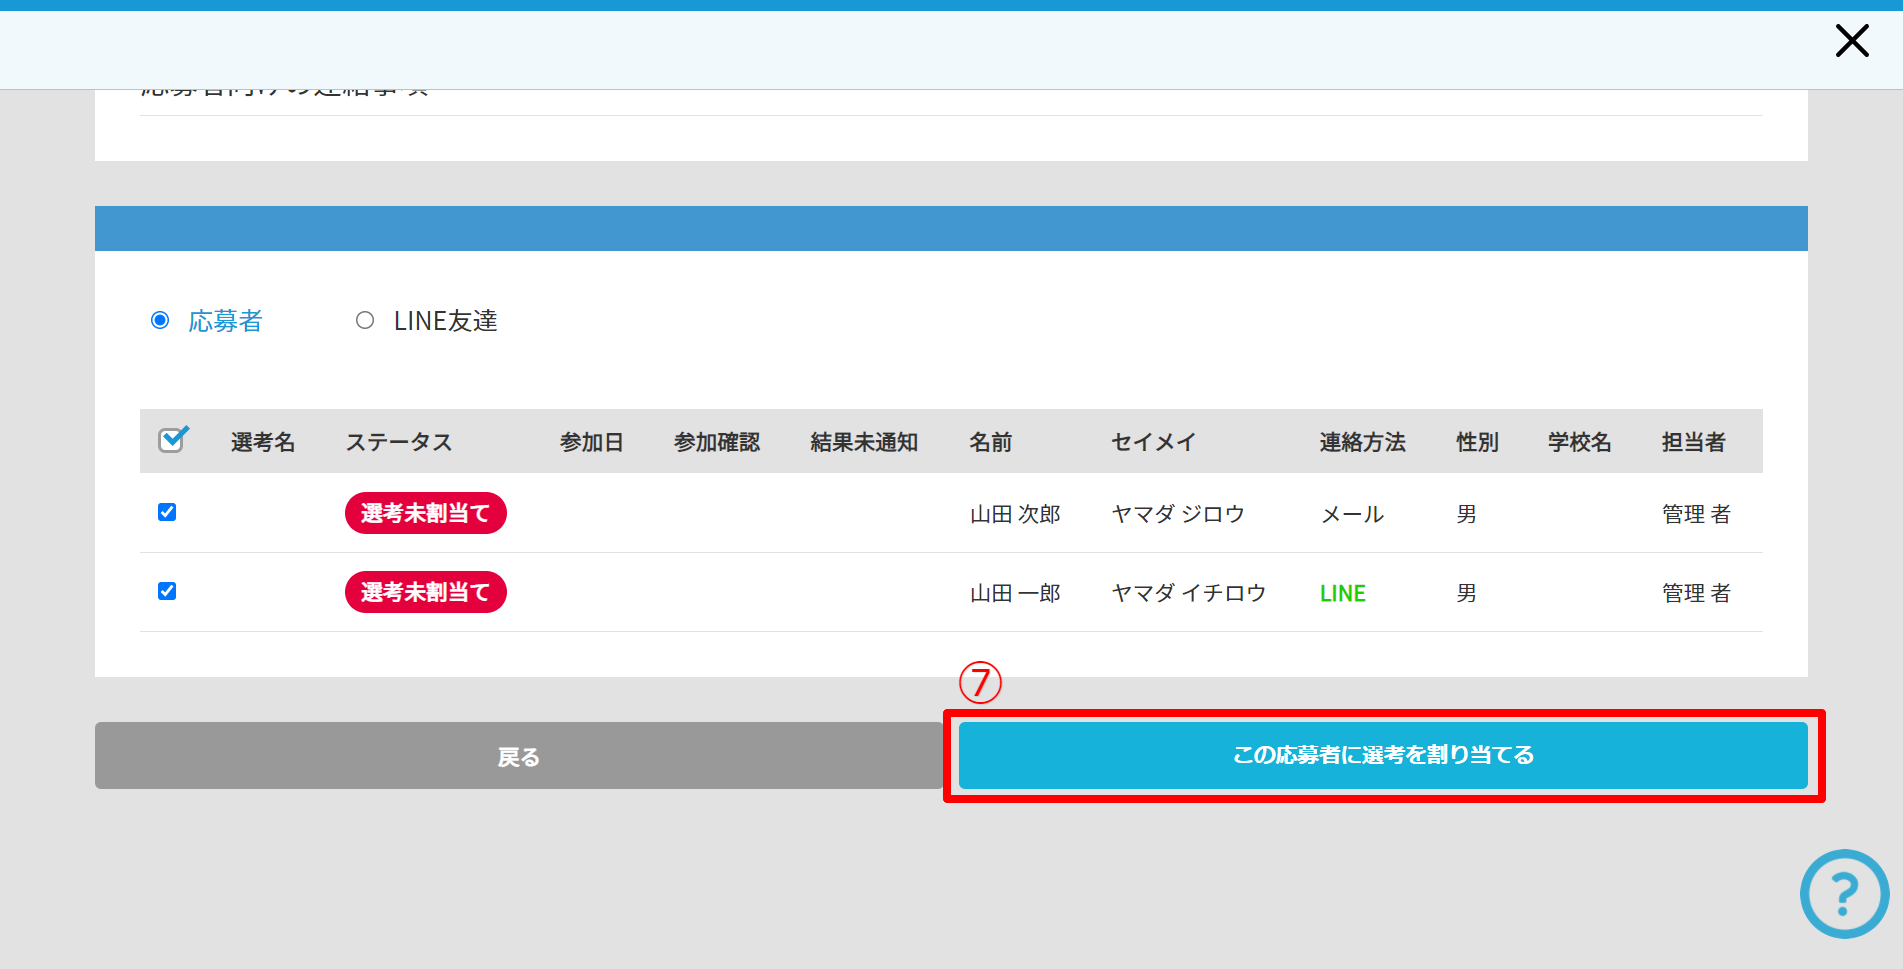The width and height of the screenshot is (1903, 969).
Task: Click the 戻る button
Action: point(518,756)
